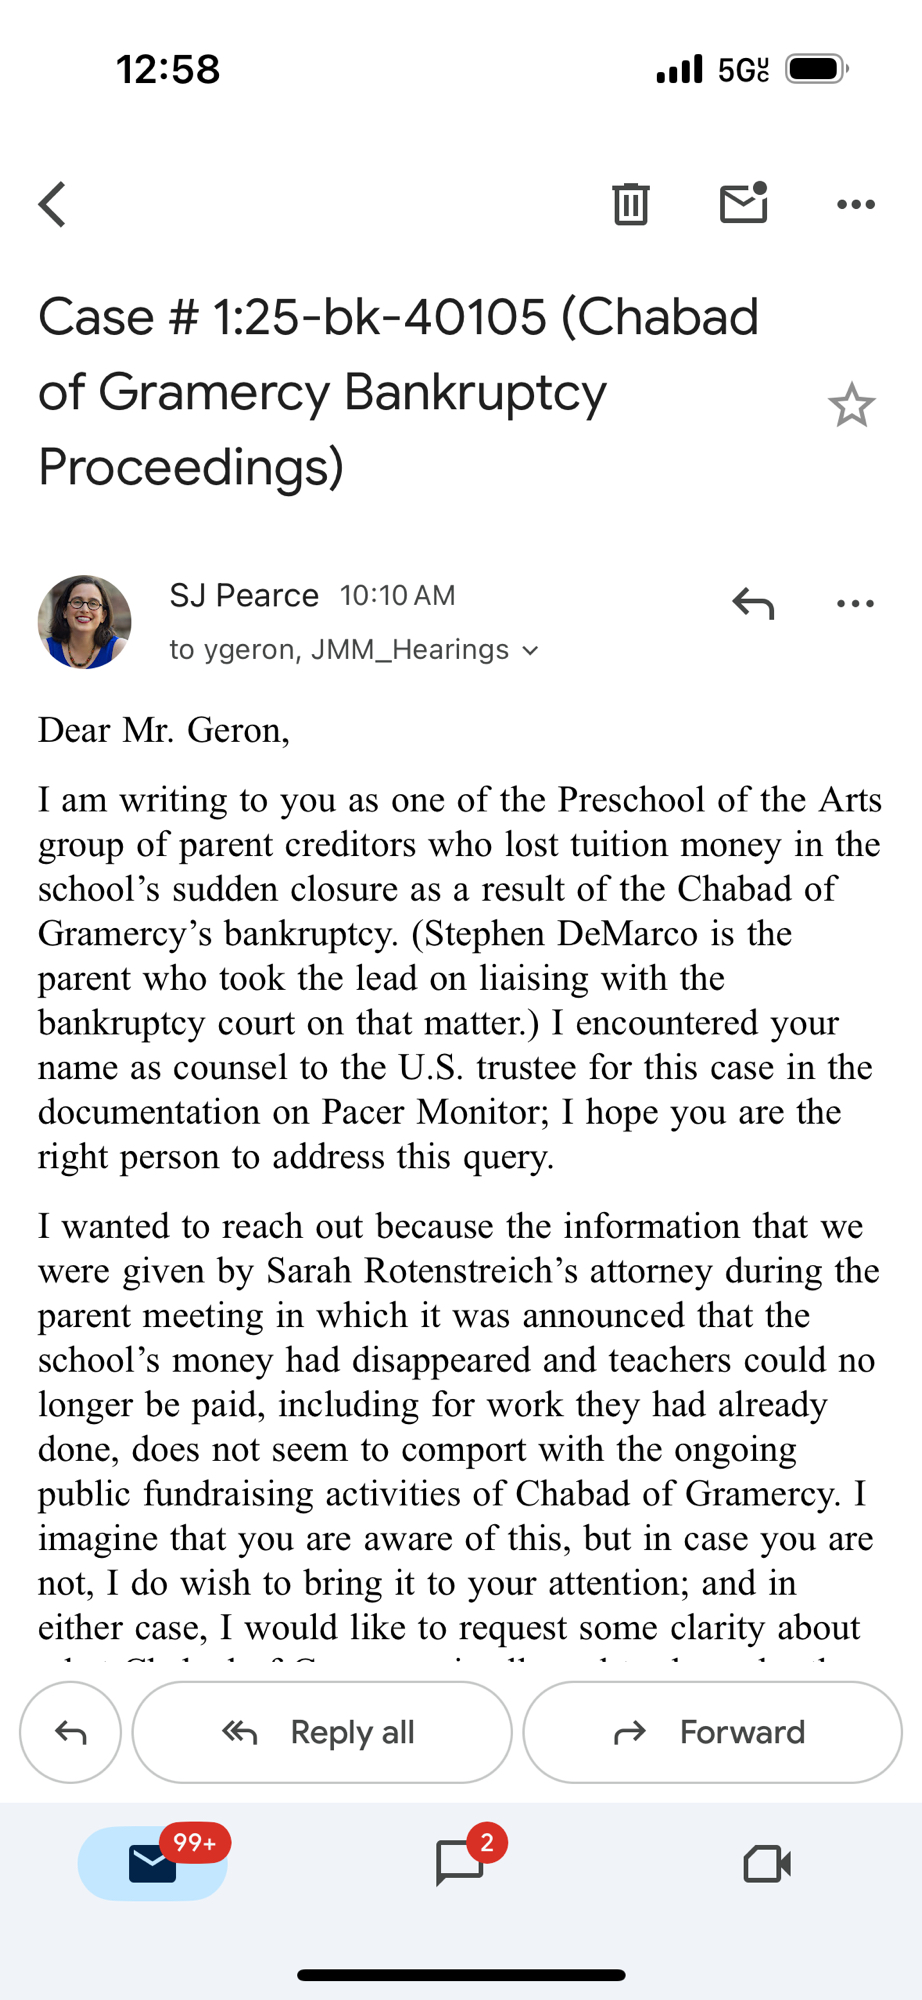The width and height of the screenshot is (922, 2000).
Task: Go back using the back arrow
Action: coord(53,205)
